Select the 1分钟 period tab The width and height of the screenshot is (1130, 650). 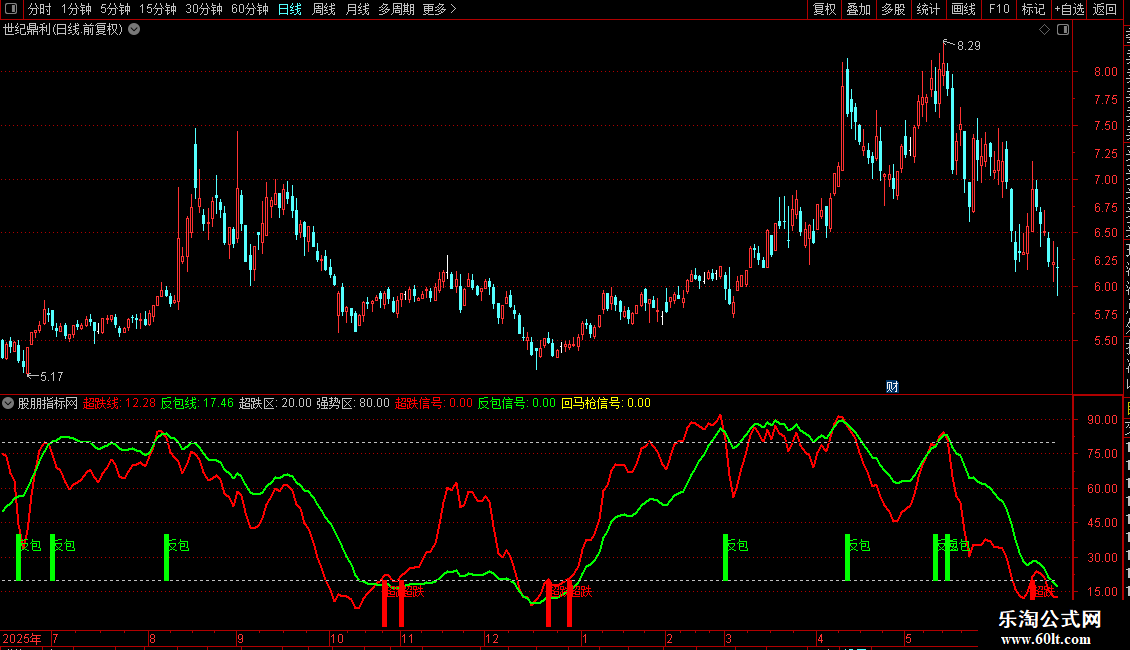pos(76,9)
